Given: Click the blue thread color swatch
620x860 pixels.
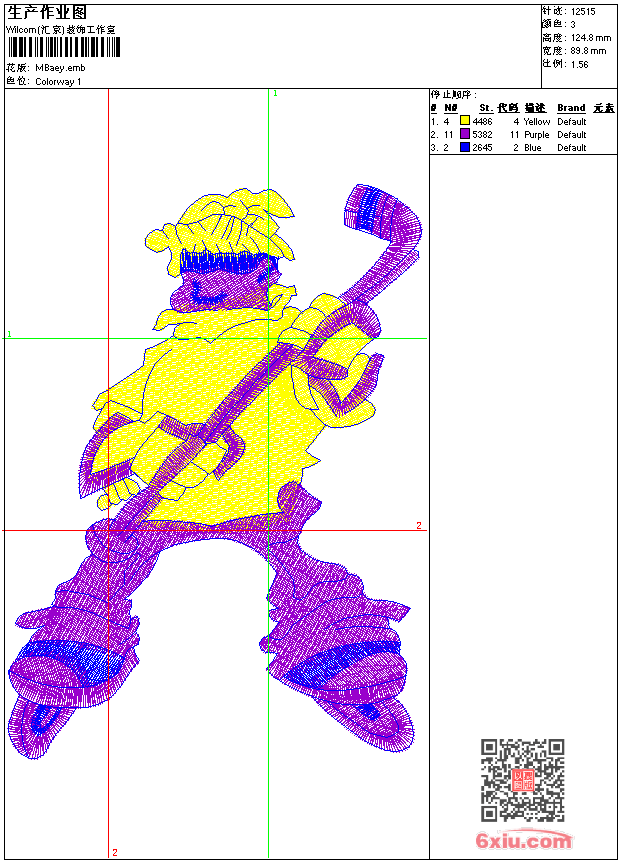Looking at the screenshot, I should (x=465, y=147).
